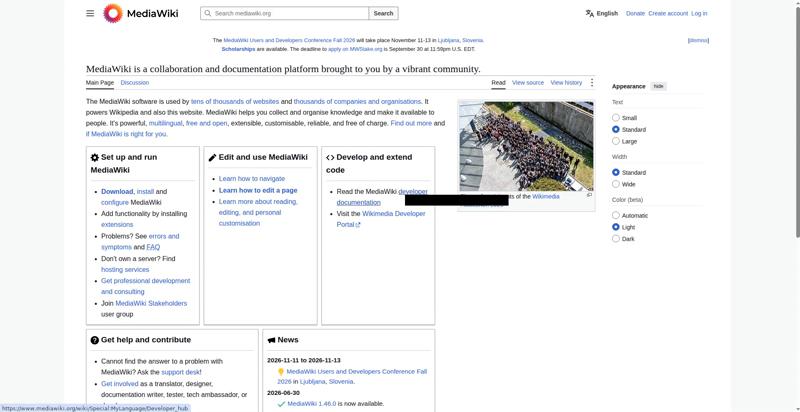Select Standard text size
Viewport: 800px width, 412px height.
(x=616, y=130)
